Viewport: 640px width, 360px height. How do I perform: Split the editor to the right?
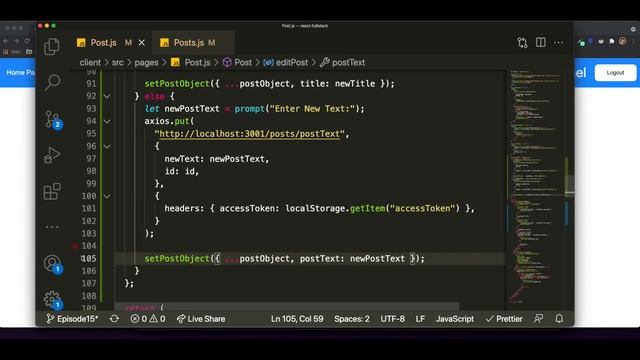tap(541, 42)
